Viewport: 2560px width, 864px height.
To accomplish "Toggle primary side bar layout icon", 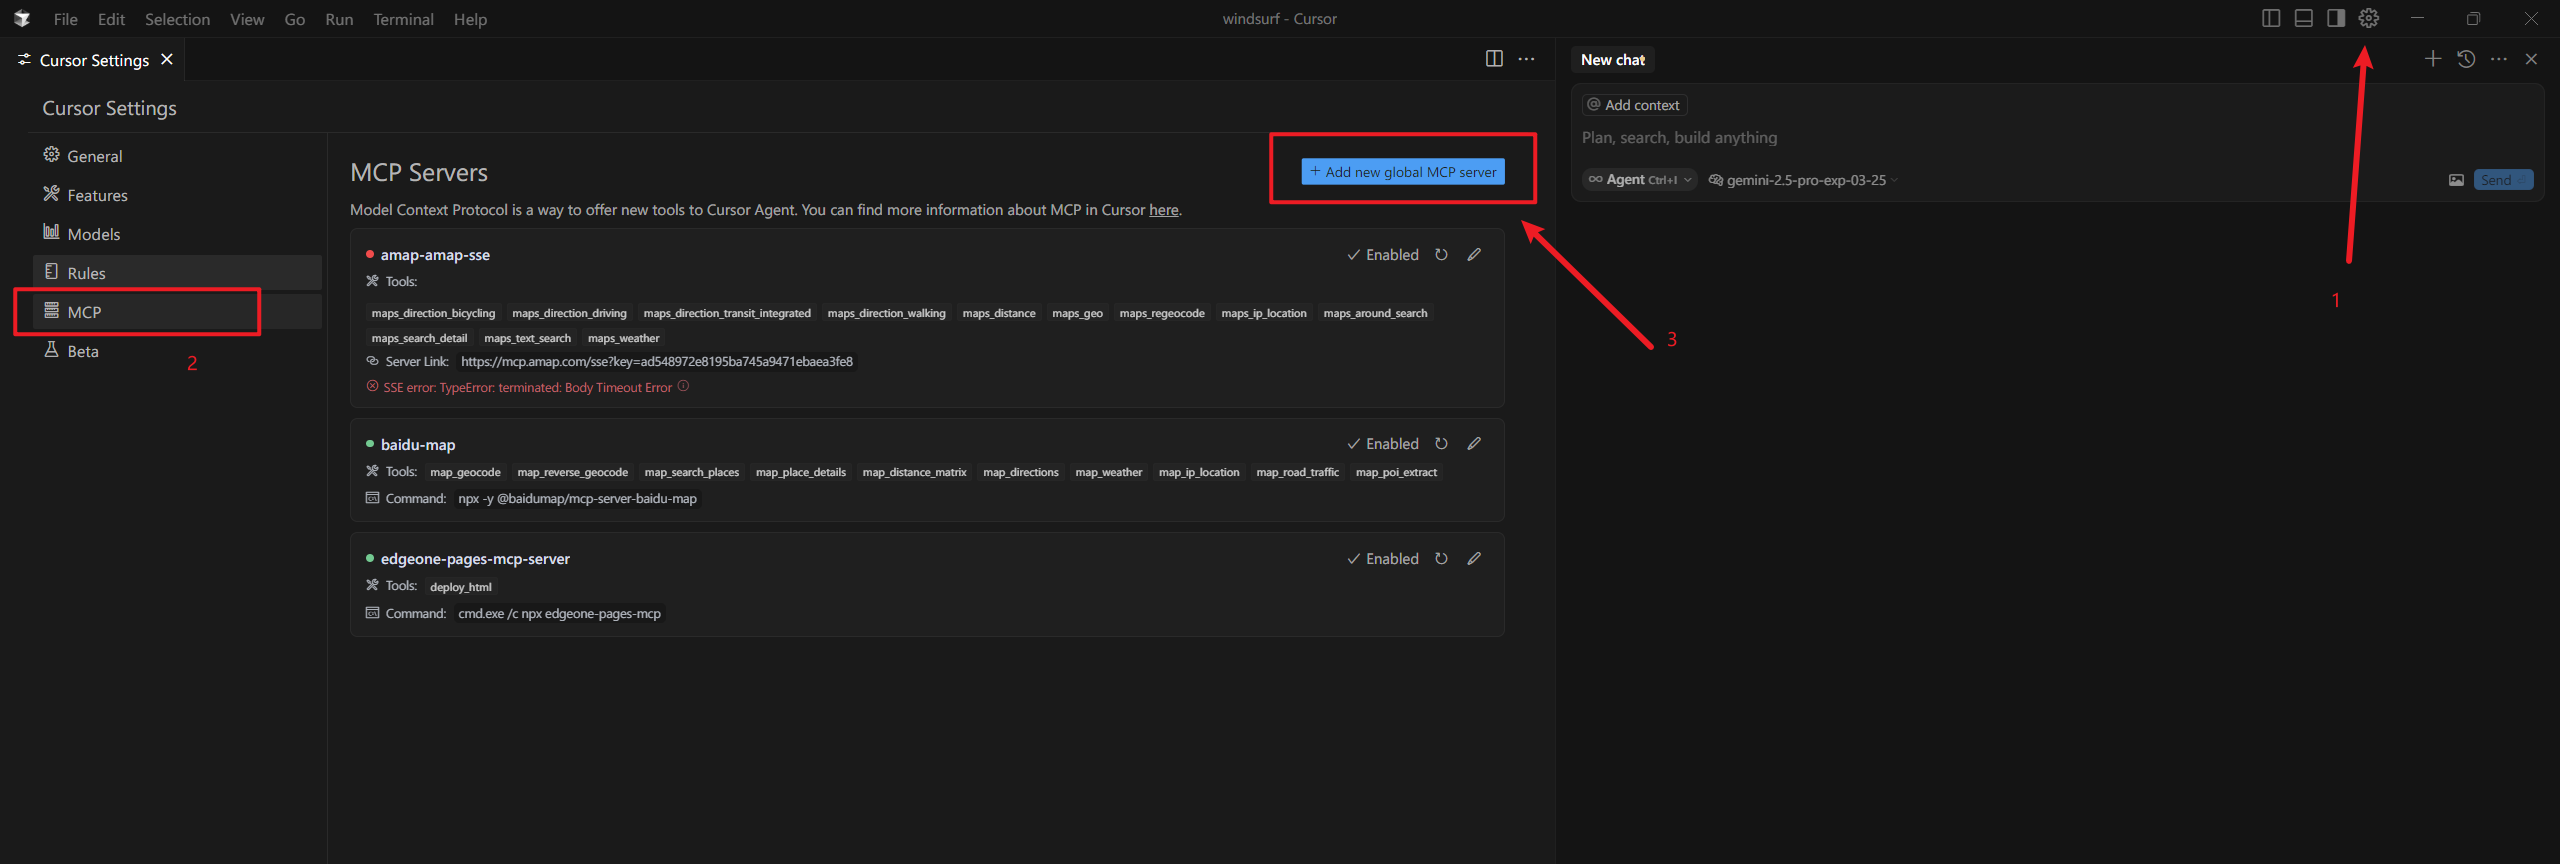I will pyautogui.click(x=2271, y=18).
